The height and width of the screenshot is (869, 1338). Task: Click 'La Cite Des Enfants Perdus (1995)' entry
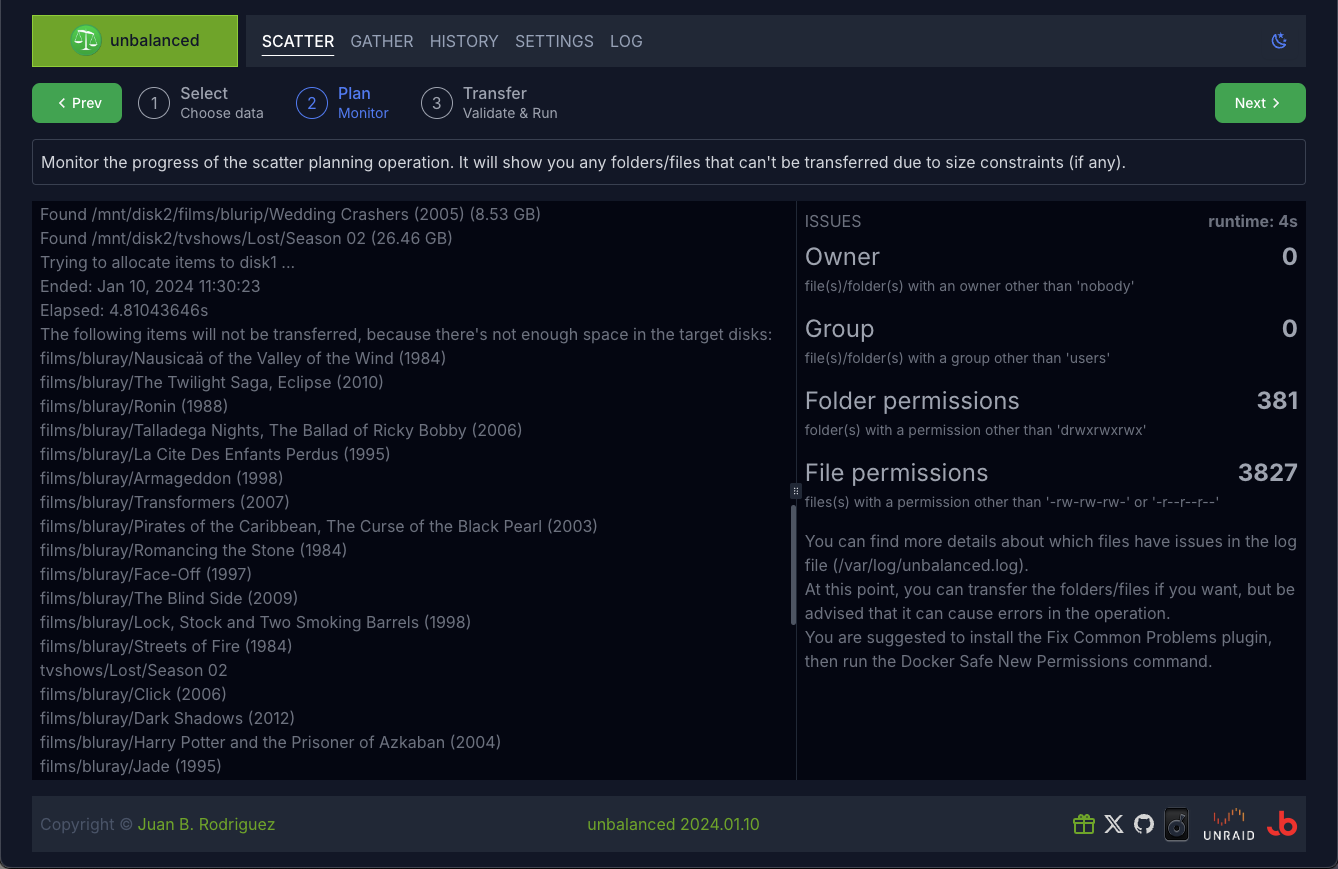click(x=215, y=454)
